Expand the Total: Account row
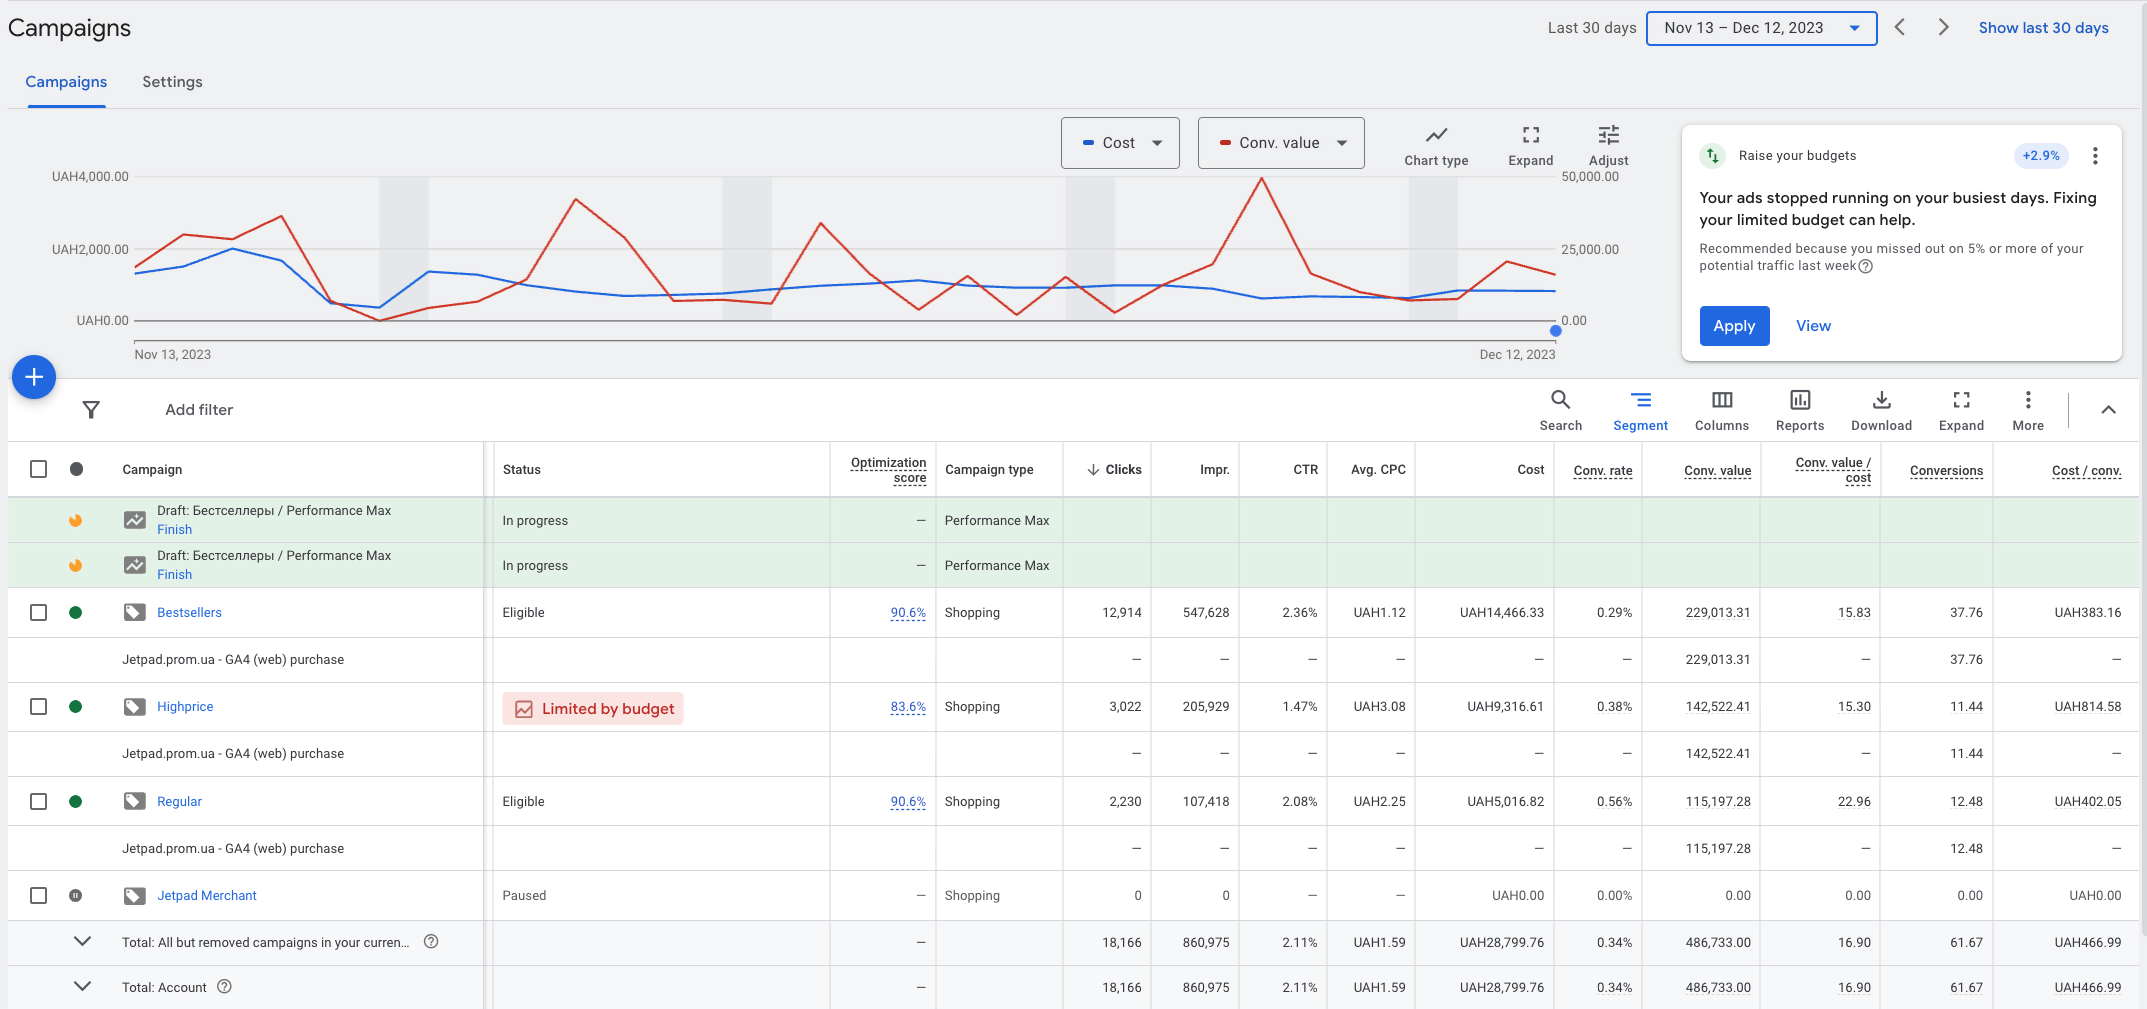The width and height of the screenshot is (2147, 1009). [83, 987]
